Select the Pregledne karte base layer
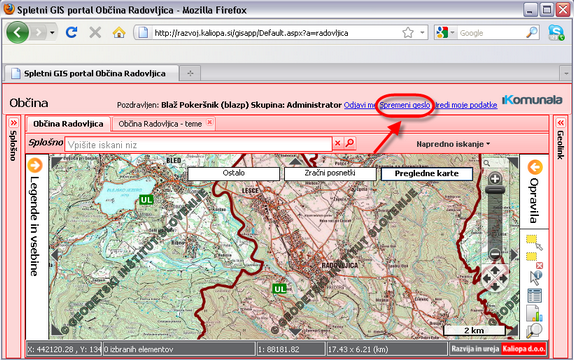This screenshot has height=360, width=574. [x=426, y=174]
